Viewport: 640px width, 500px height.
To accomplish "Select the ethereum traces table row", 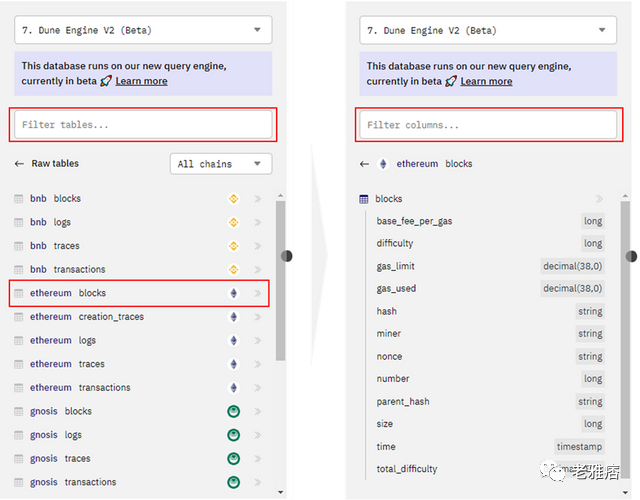I will coord(139,364).
